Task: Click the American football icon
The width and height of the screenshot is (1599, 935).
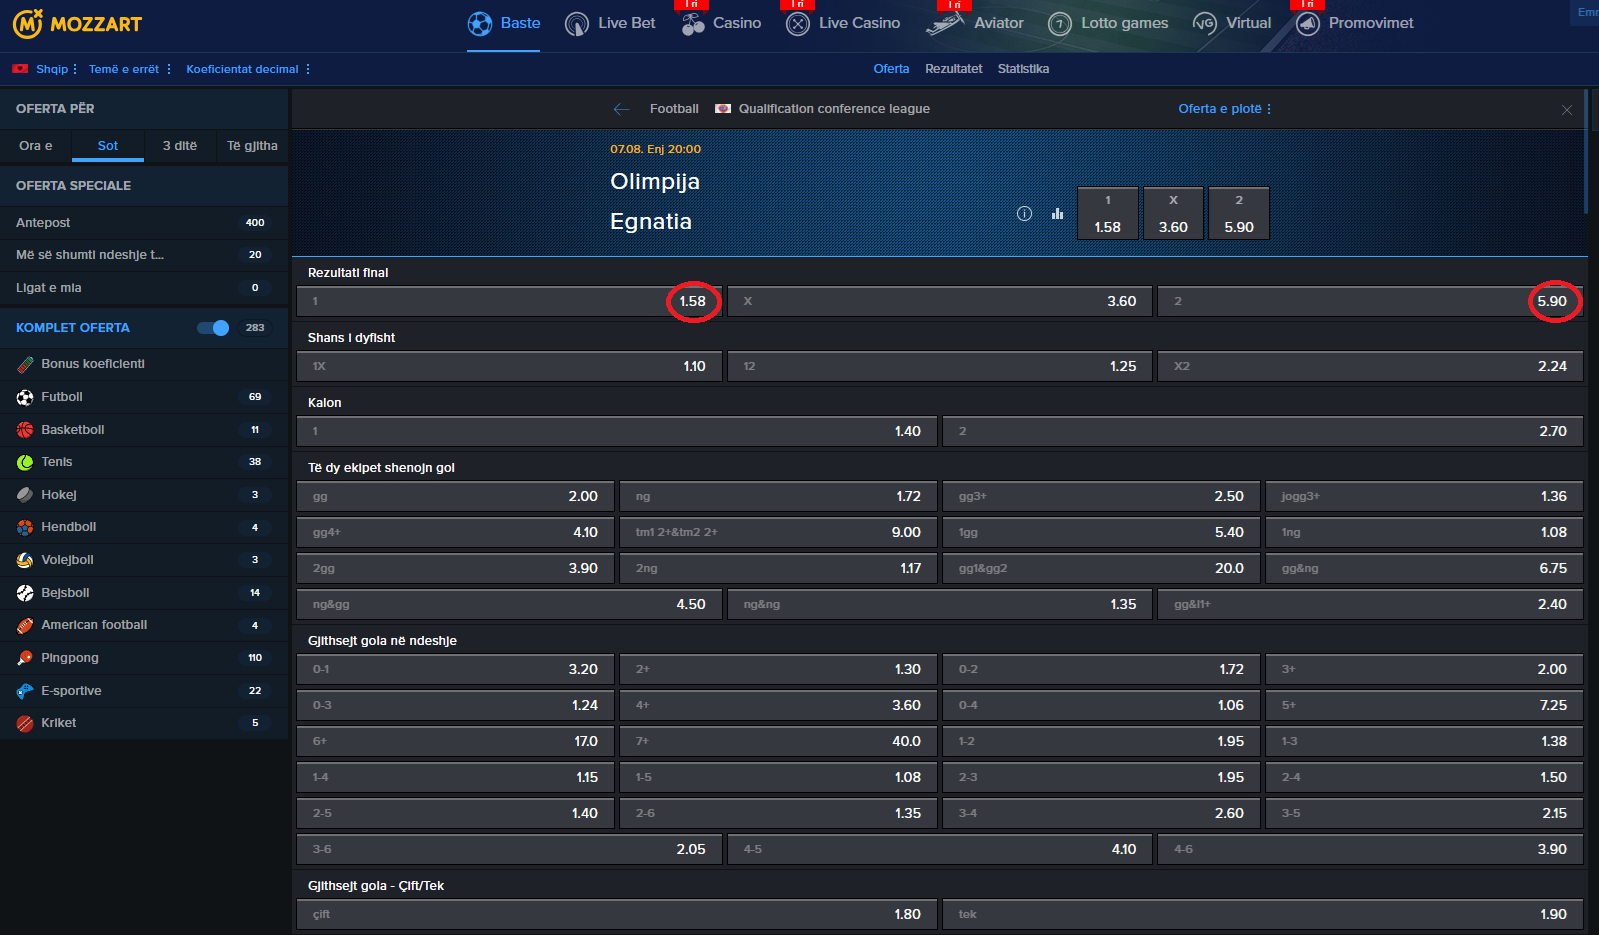Action: [25, 625]
